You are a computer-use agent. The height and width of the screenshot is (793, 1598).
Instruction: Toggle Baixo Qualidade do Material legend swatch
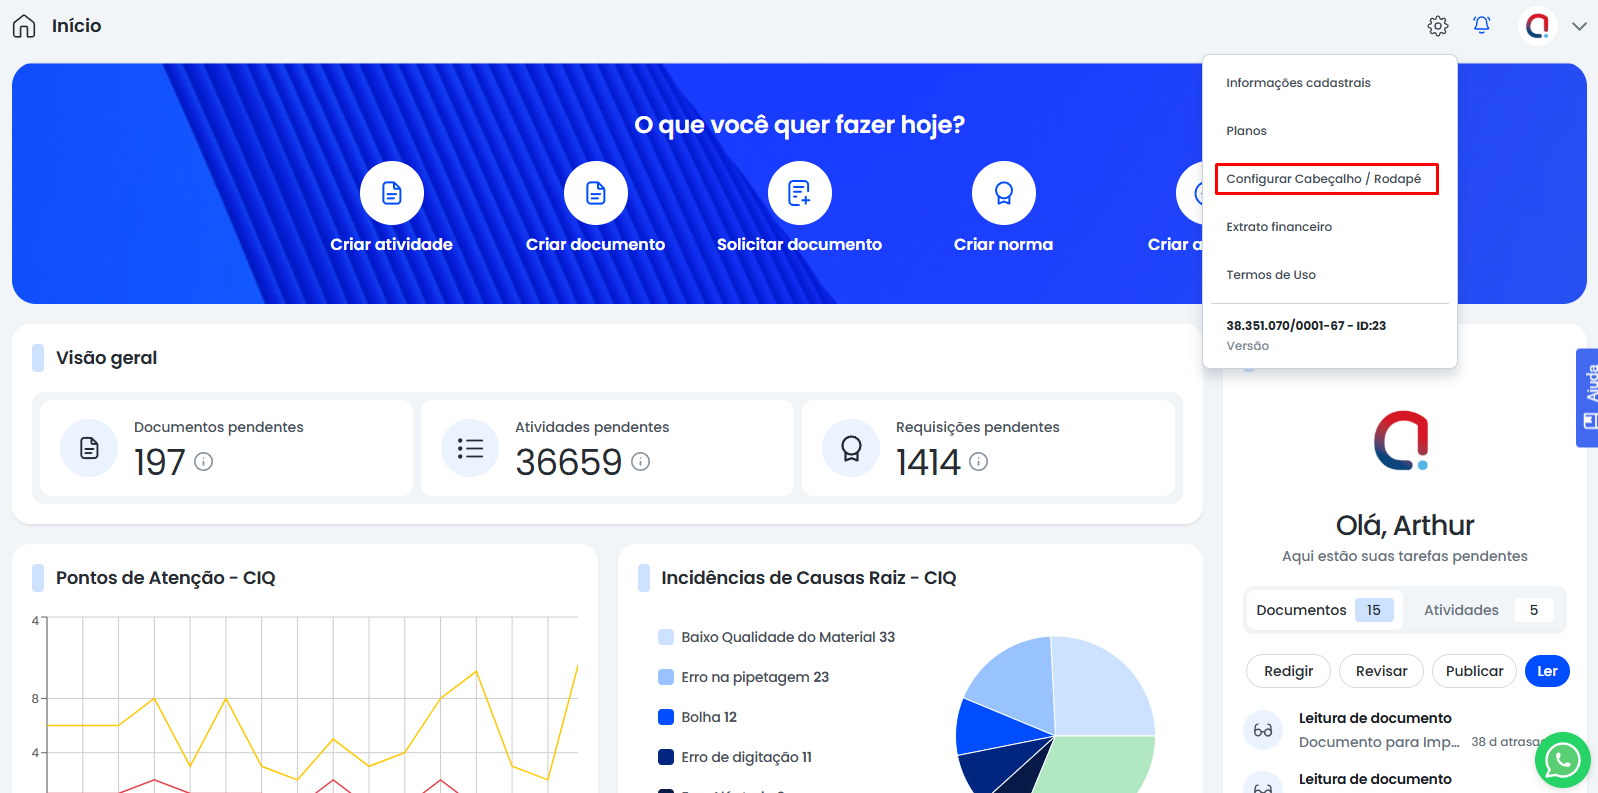click(x=666, y=637)
